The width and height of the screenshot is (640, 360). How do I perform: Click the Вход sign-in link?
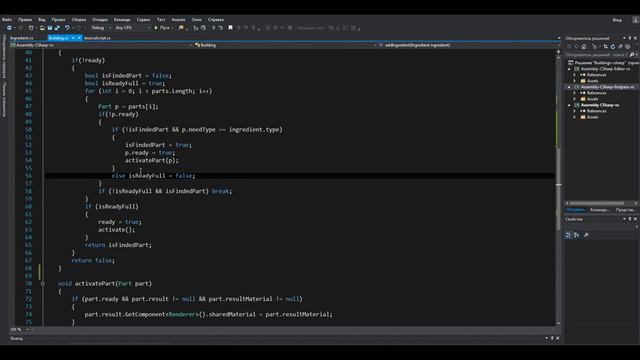[617, 20]
